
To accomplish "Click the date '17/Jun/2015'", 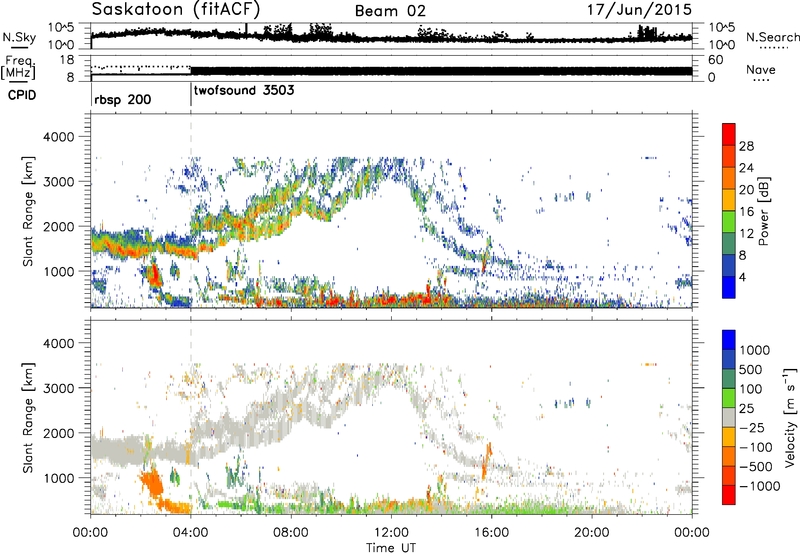I will 639,9.
